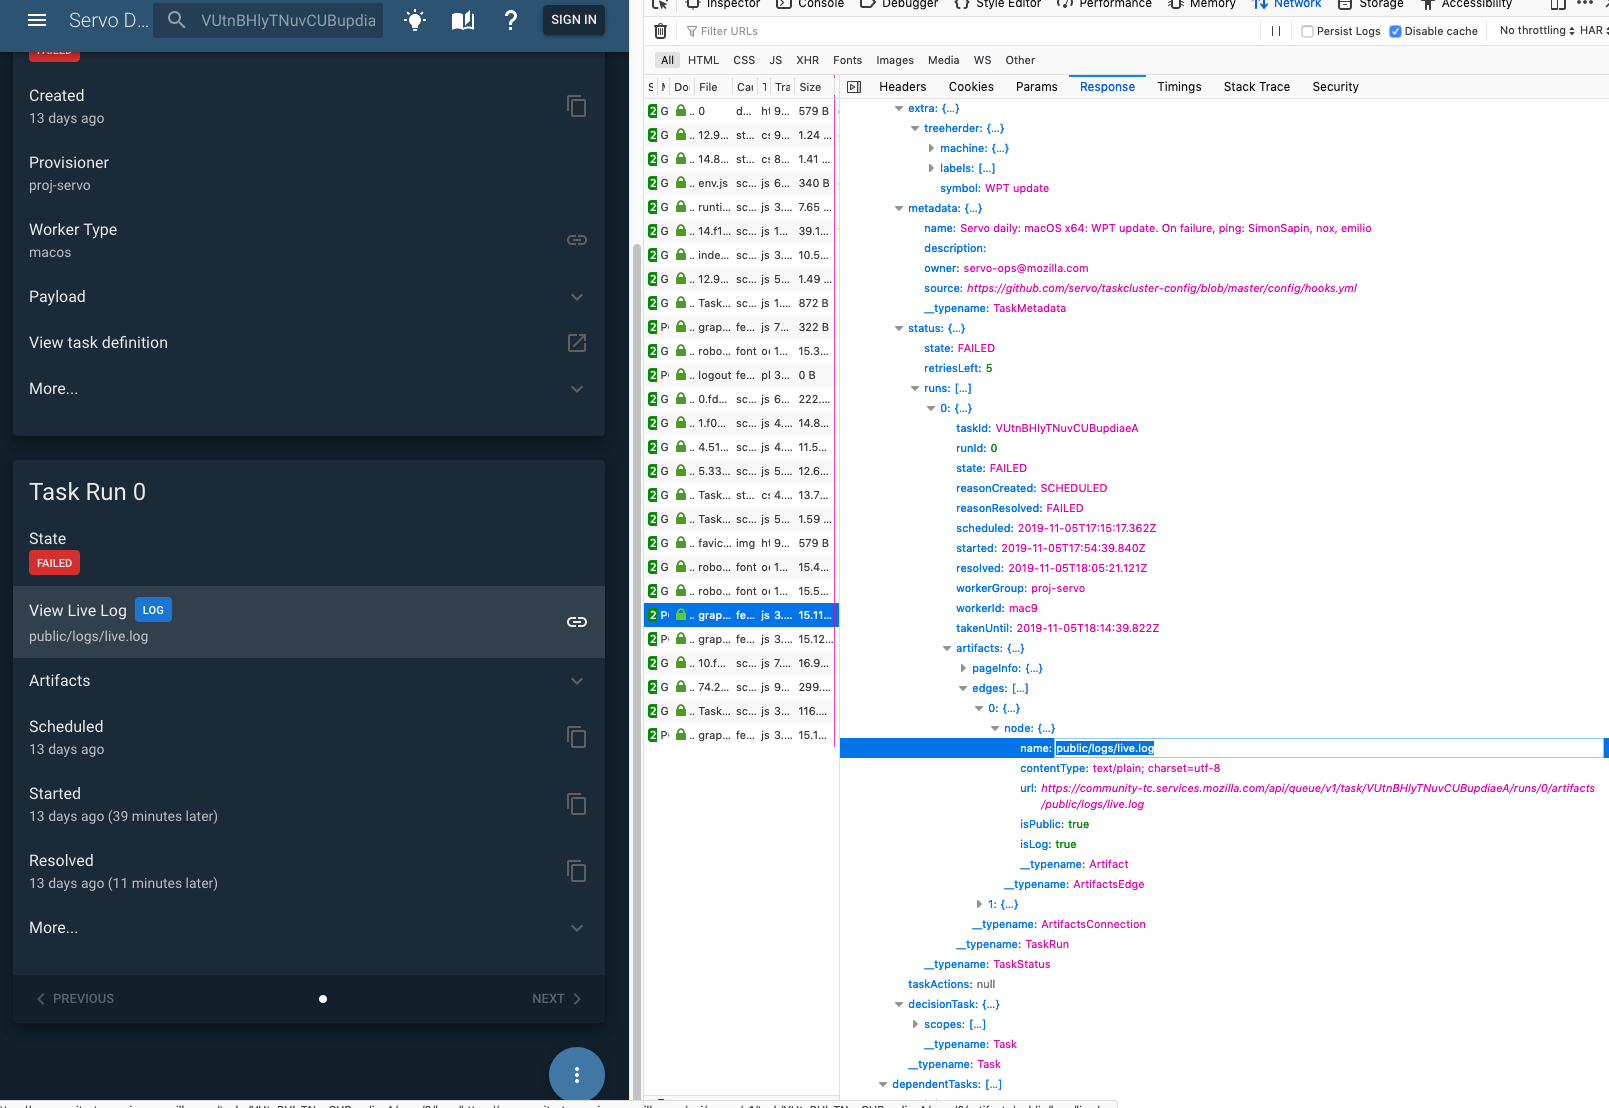
Task: Click the Worker Type link icon
Action: point(577,239)
